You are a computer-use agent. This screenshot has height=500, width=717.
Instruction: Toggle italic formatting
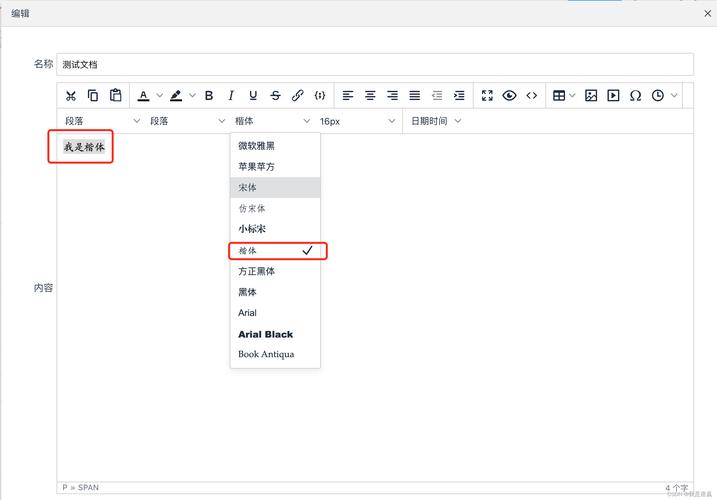pos(231,96)
